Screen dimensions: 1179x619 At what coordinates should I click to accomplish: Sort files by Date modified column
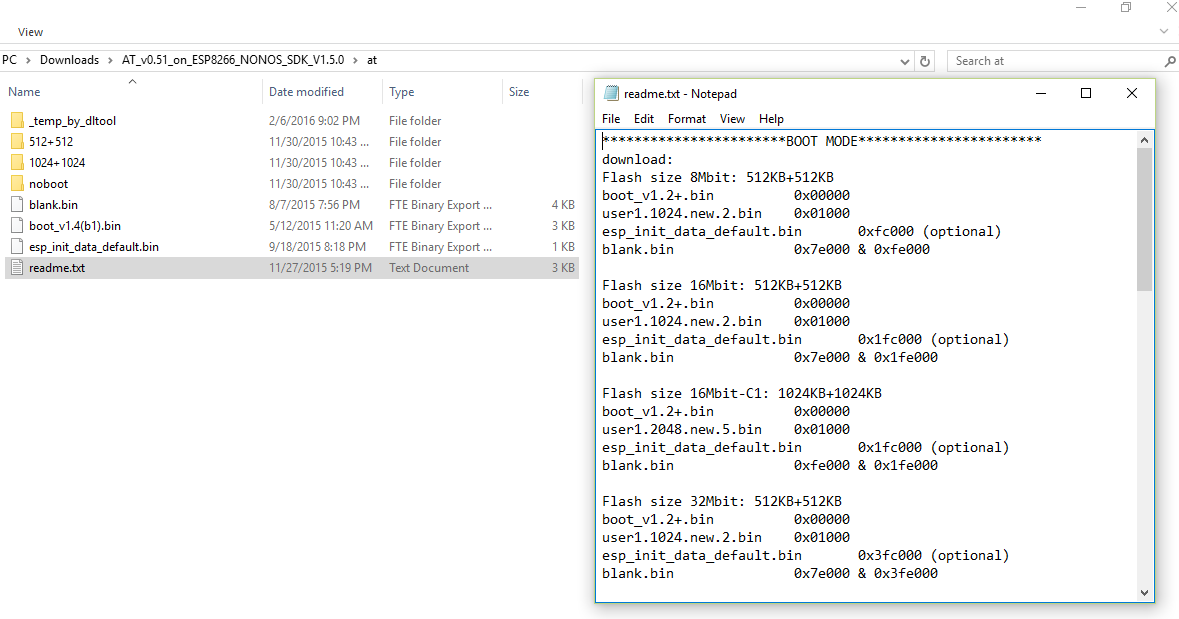click(x=306, y=92)
